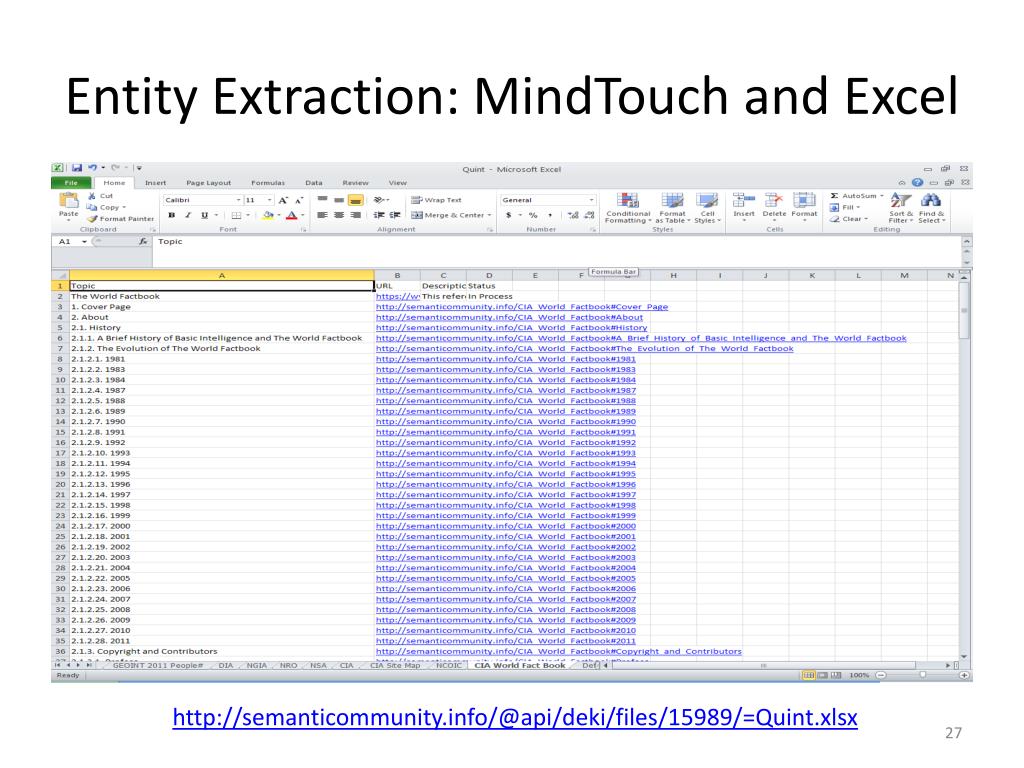Viewport: 1024px width, 768px height.
Task: Click the Insert Function fx icon
Action: 143,242
